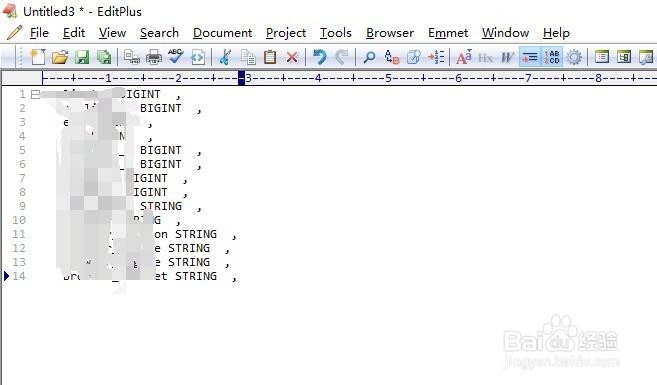Screen dimensions: 657x385
Task: Toggle Output window icon
Action: [x=646, y=57]
